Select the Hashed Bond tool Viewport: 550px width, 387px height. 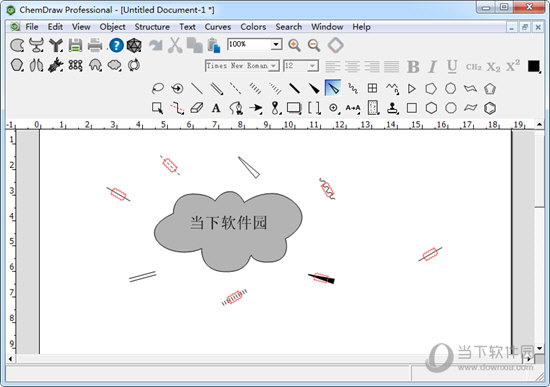click(255, 88)
